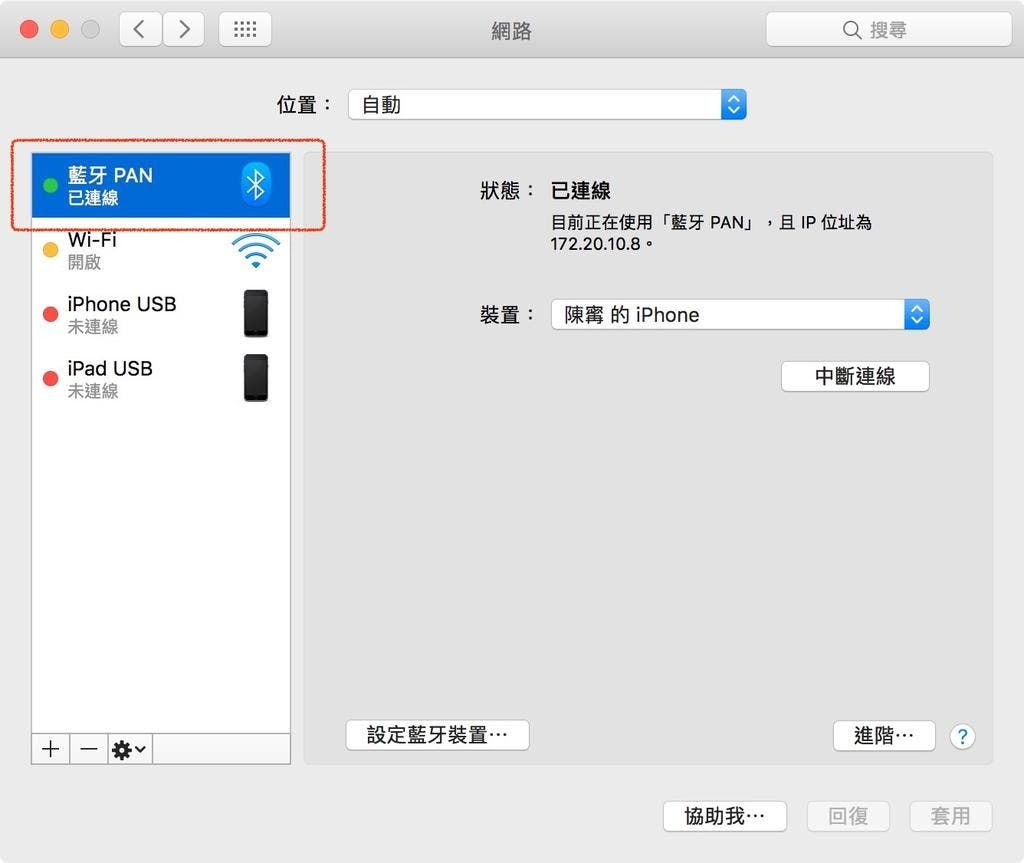Screen dimensions: 1024x863
Task: Click the 回復 revert button
Action: pyautogui.click(x=848, y=816)
